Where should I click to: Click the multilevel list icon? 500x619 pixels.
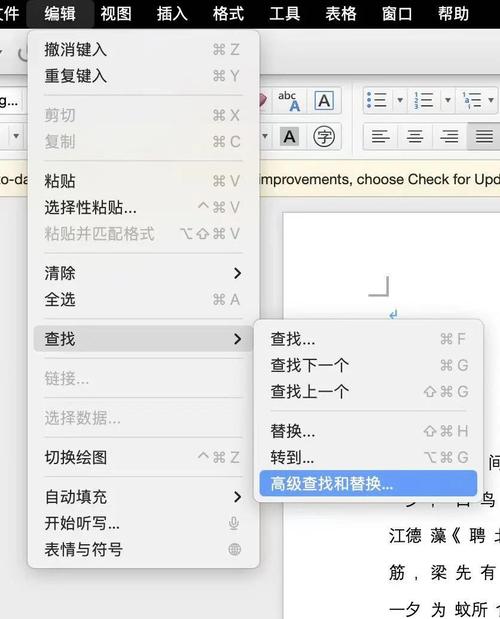[472, 100]
